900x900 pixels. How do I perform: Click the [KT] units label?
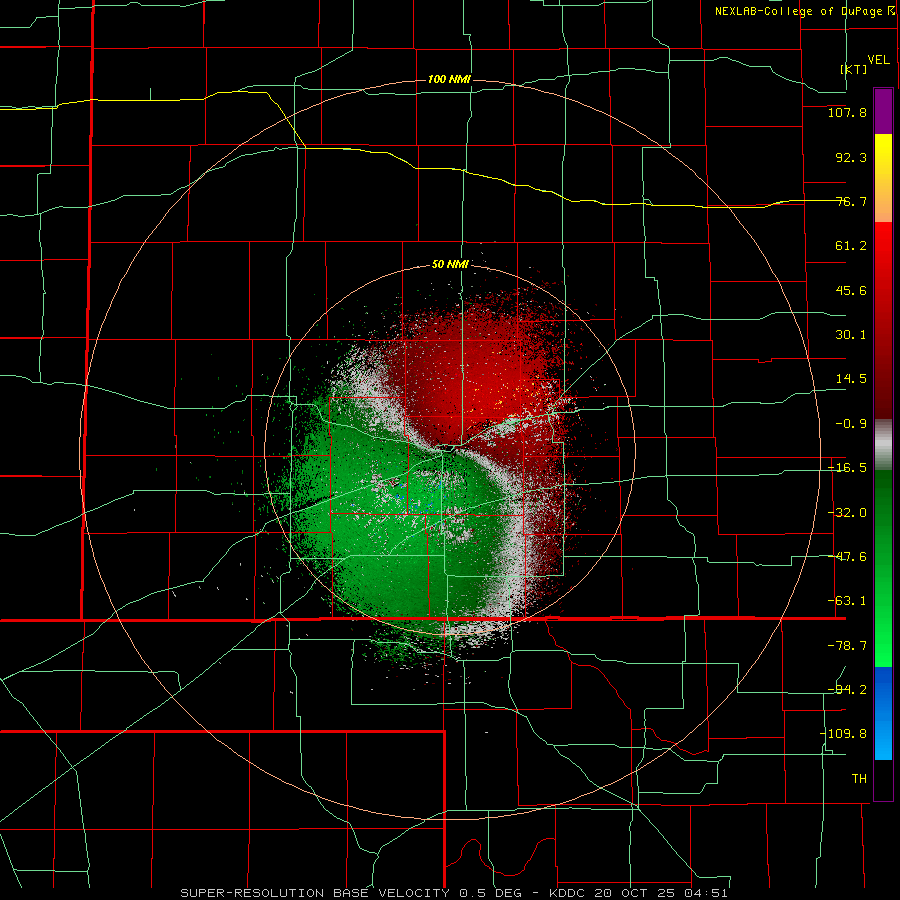[x=854, y=69]
